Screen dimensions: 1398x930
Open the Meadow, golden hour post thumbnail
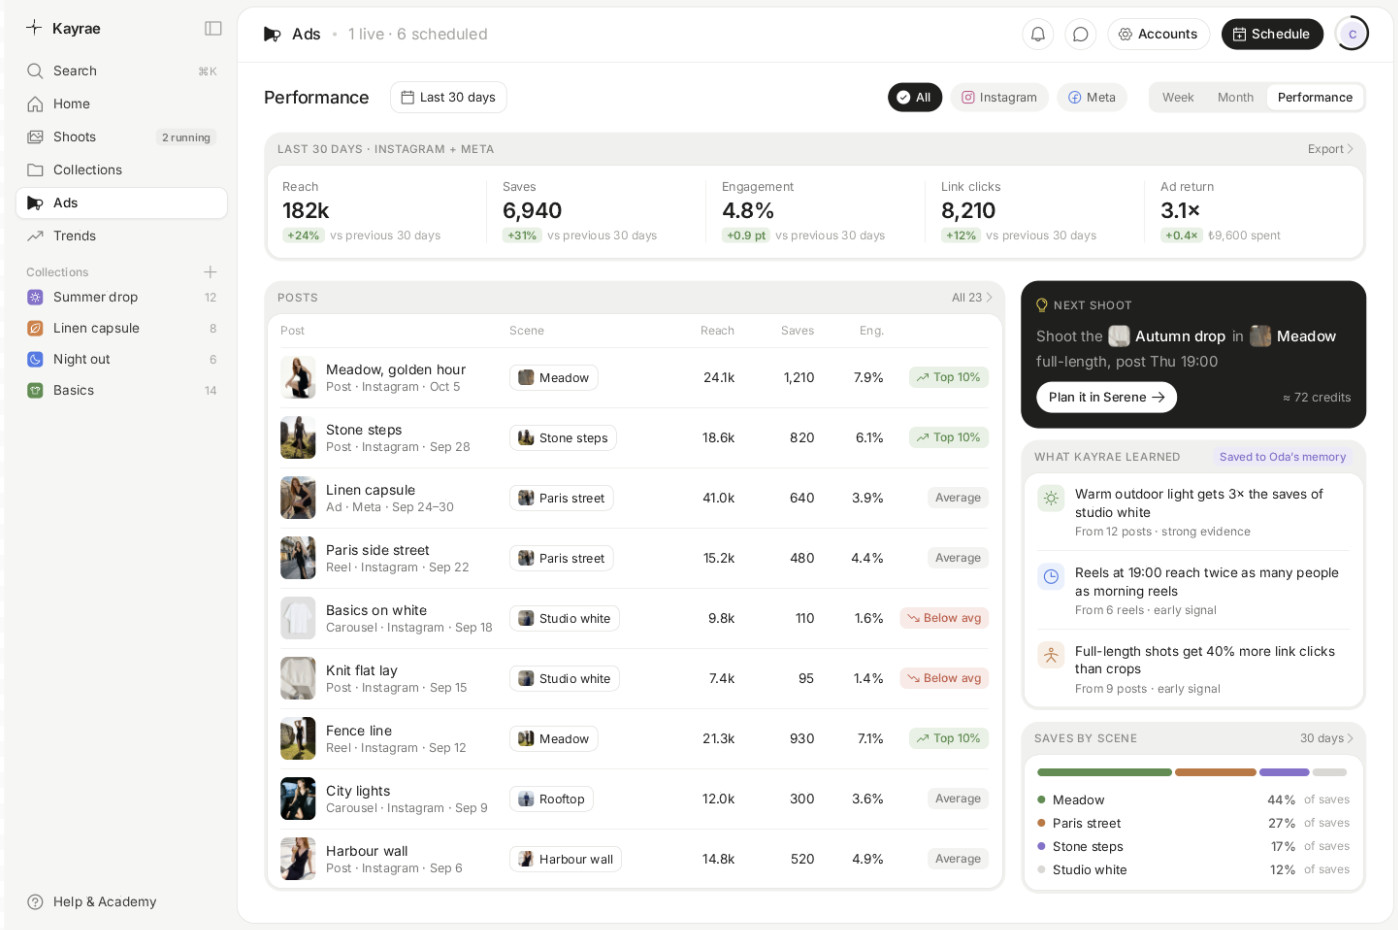pyautogui.click(x=298, y=378)
